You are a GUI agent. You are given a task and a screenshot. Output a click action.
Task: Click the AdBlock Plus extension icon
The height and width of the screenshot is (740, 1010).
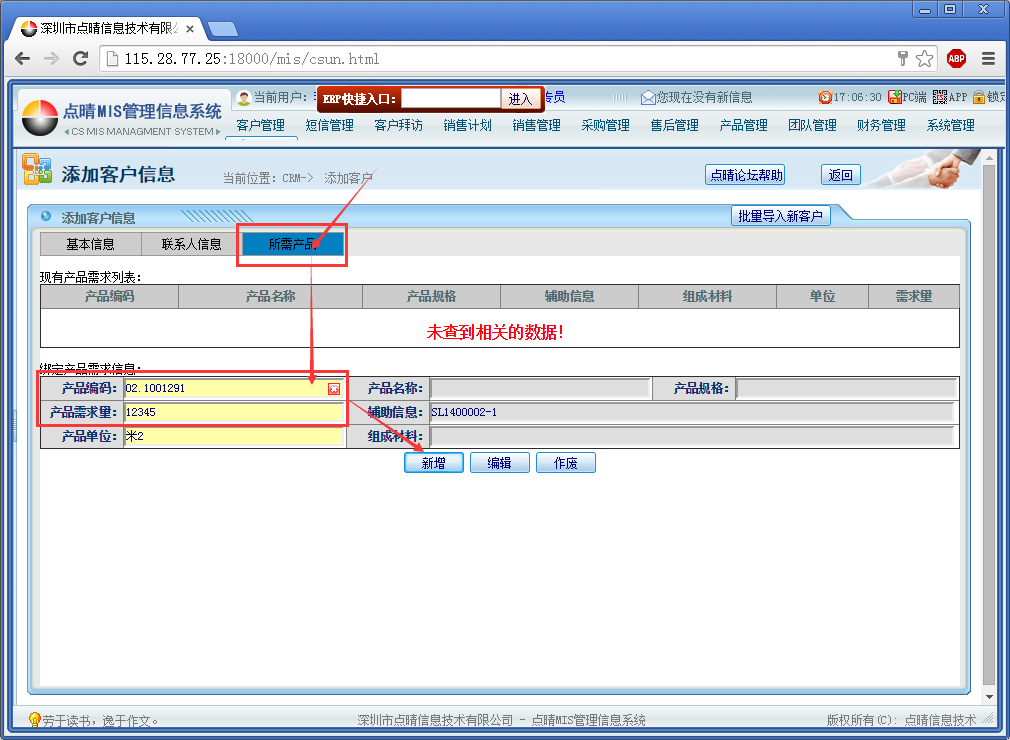[x=956, y=59]
